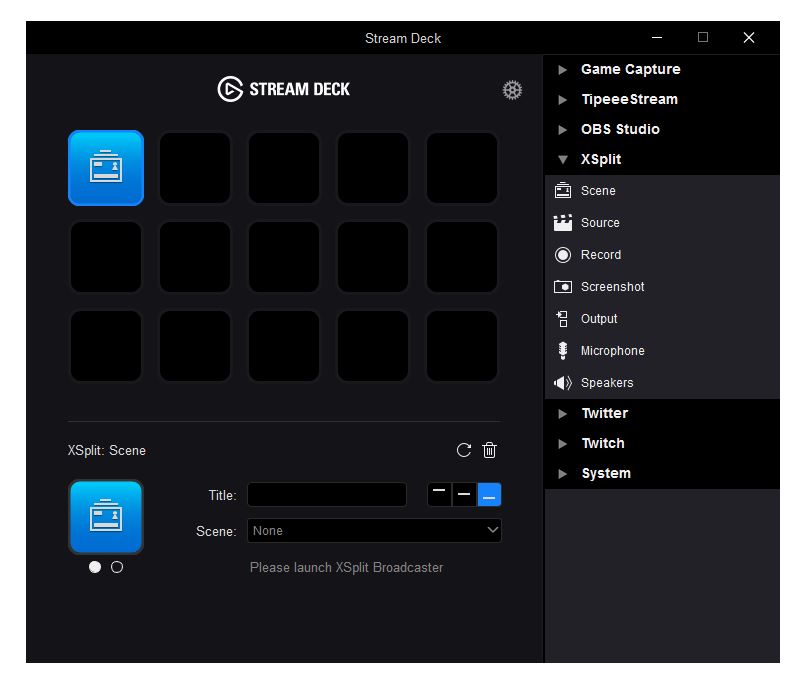Image resolution: width=802 pixels, height=690 pixels.
Task: Click the XSplit Output icon
Action: coord(563,319)
